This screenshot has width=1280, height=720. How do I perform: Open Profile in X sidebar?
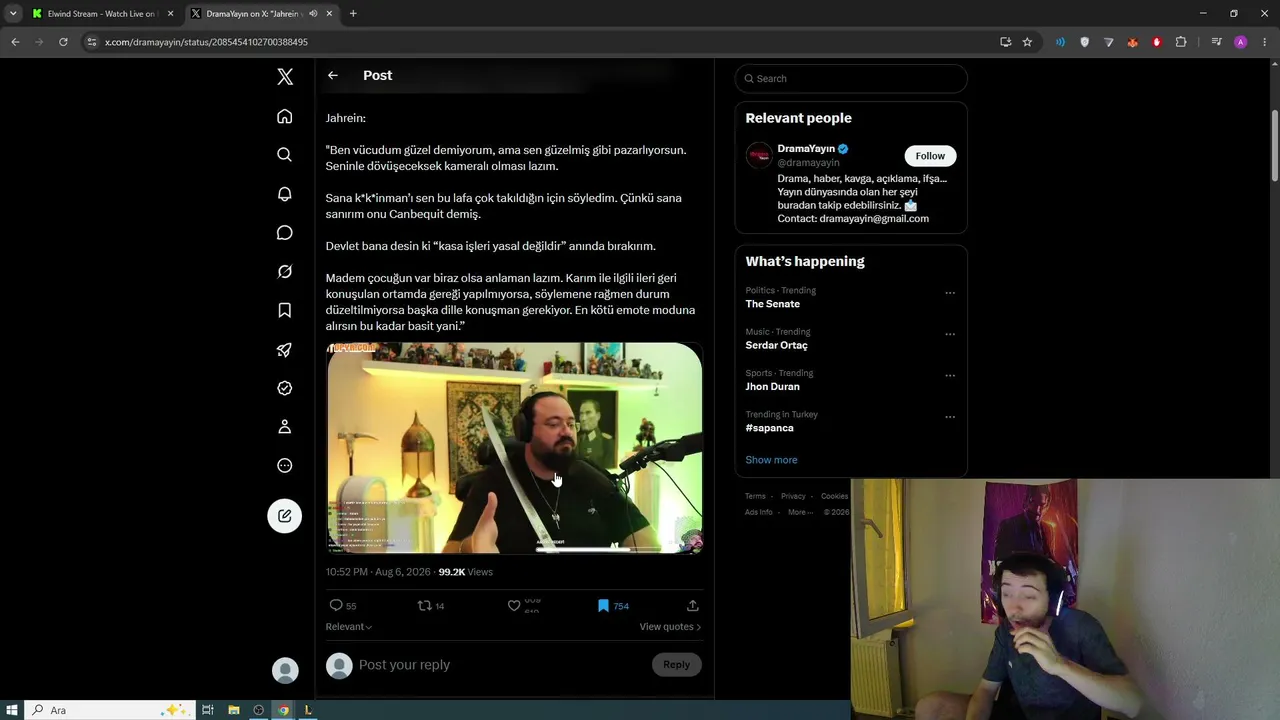coord(285,427)
